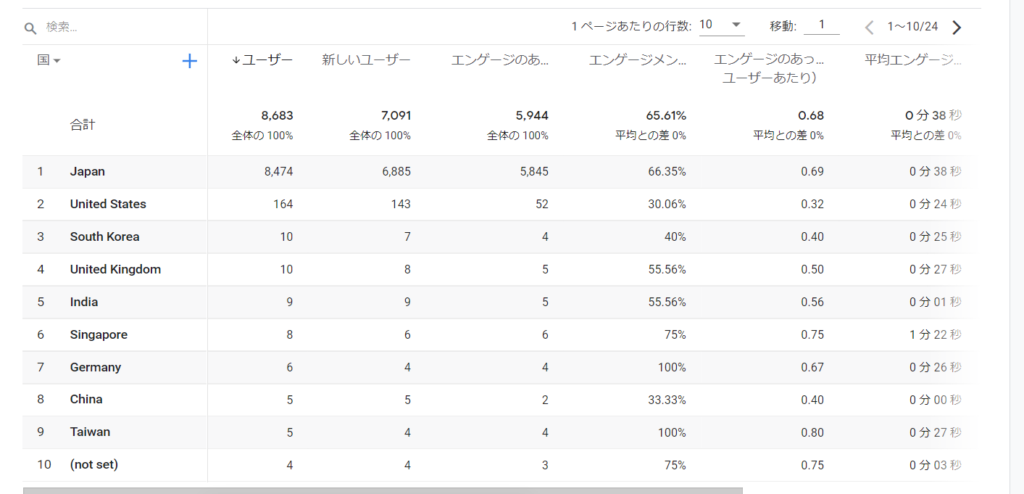1024x494 pixels.
Task: Click the total engaged sessions value 5,944
Action: (533, 116)
